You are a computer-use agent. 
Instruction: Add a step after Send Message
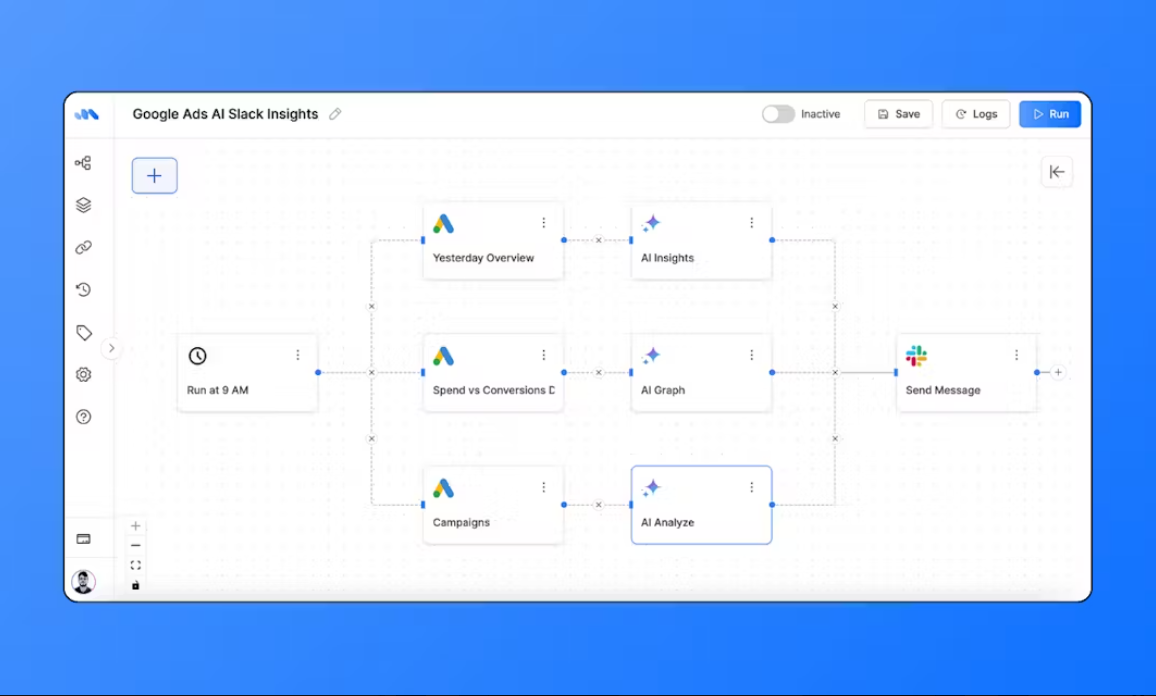(1058, 372)
